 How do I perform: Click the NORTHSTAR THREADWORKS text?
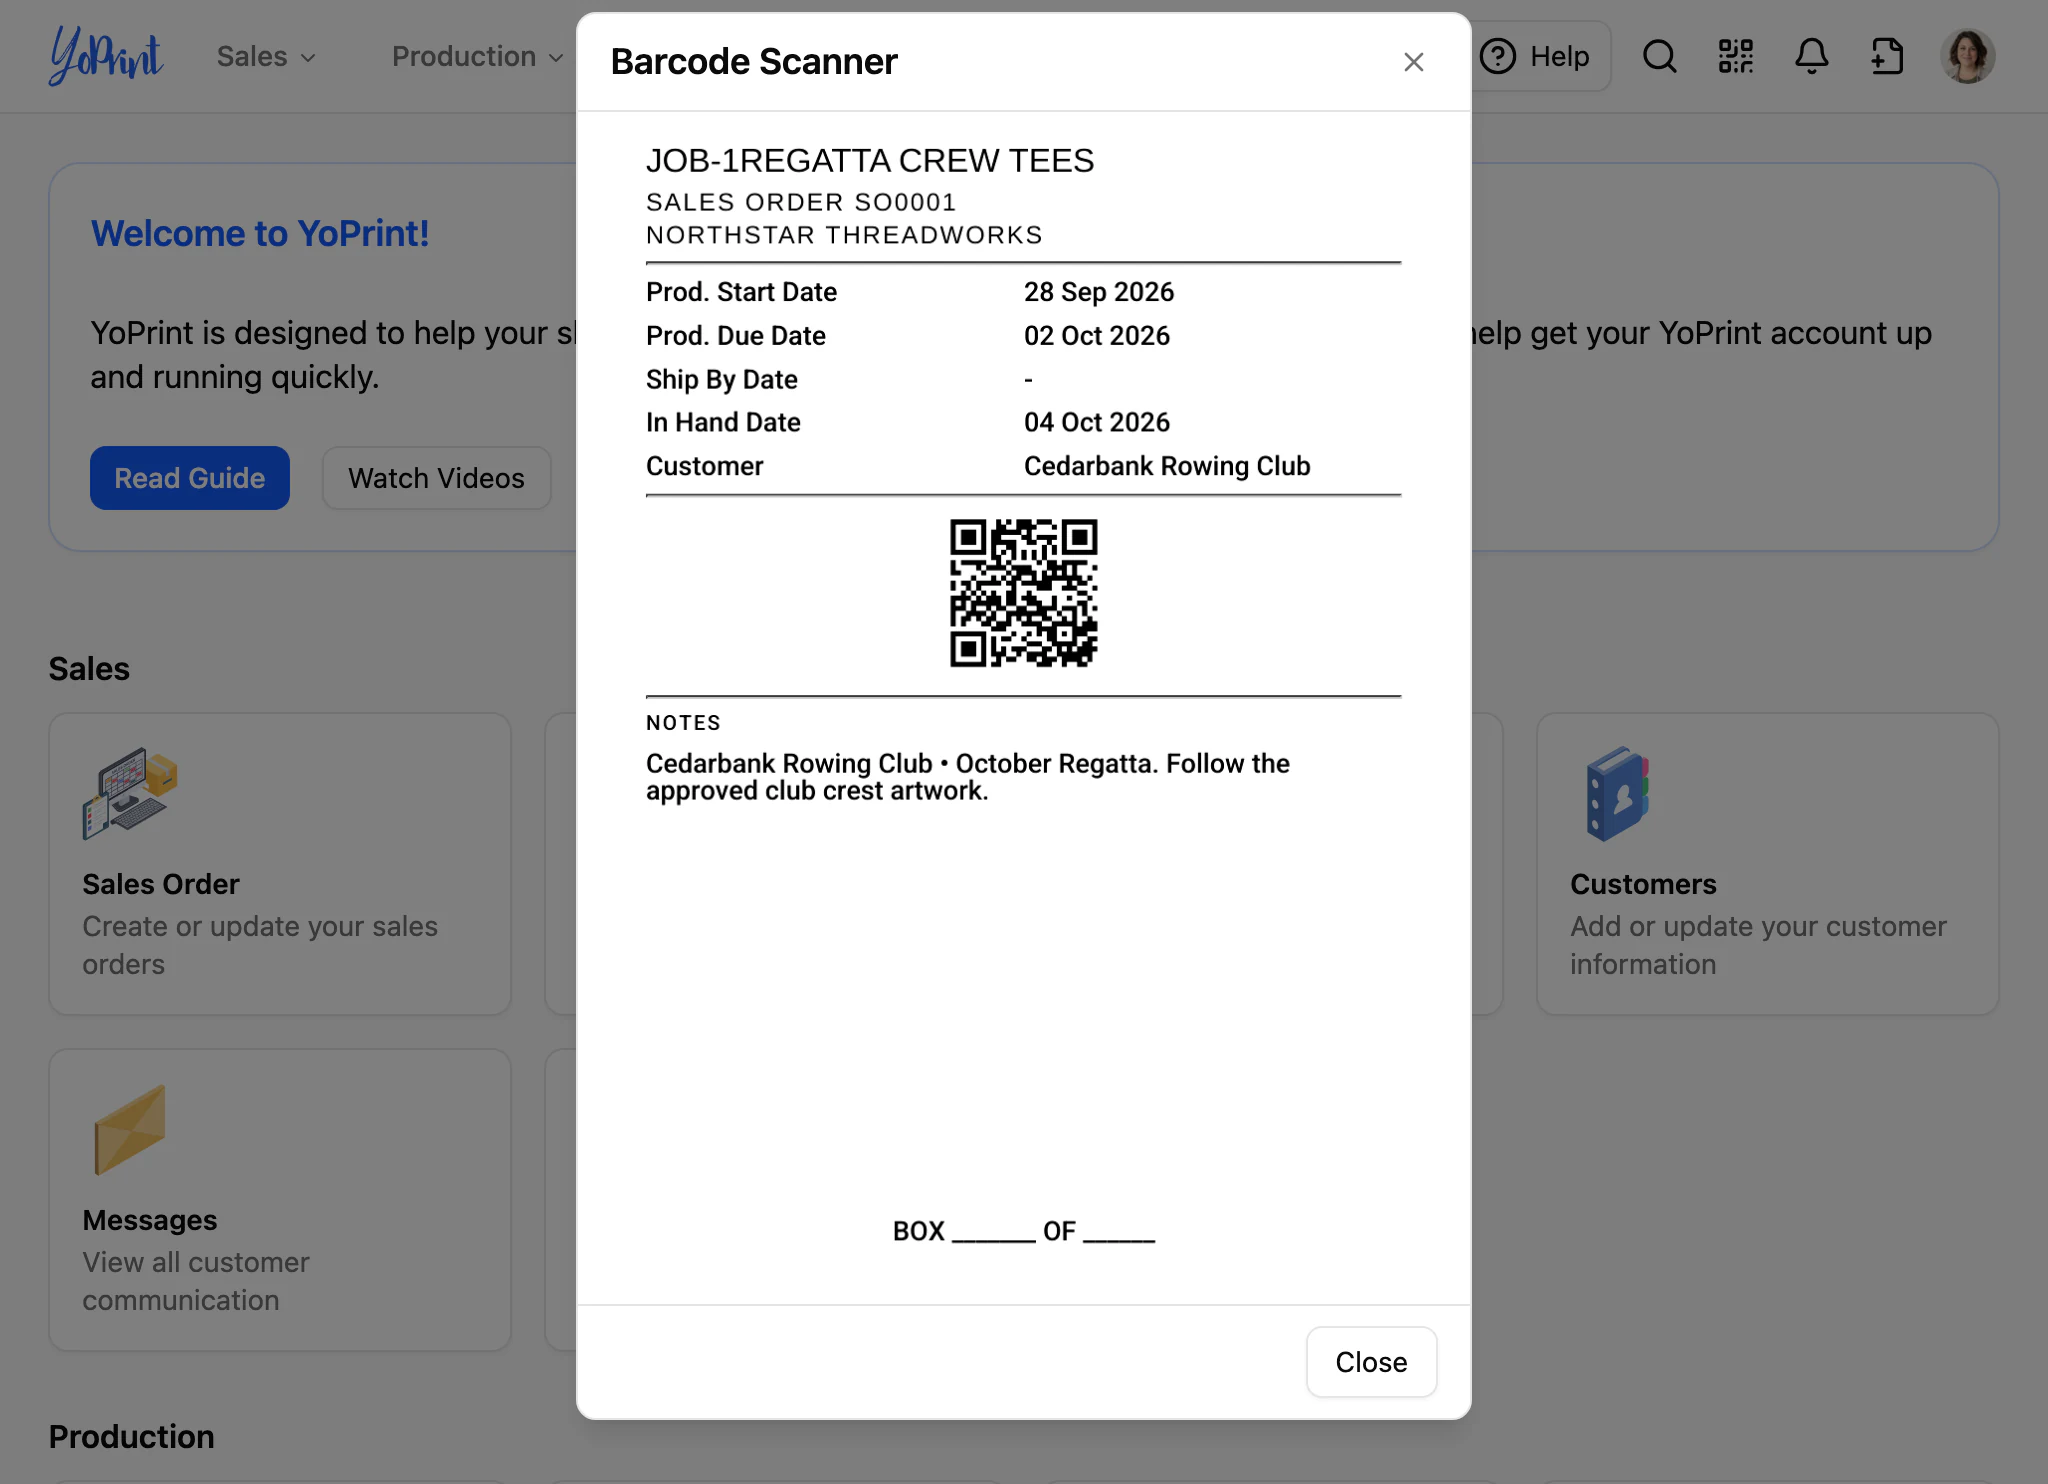844,235
